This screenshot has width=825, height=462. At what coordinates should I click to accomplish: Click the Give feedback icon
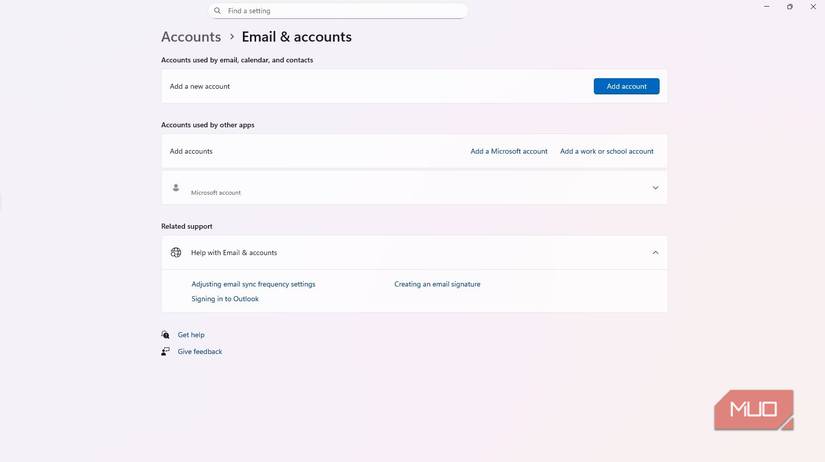click(x=166, y=352)
